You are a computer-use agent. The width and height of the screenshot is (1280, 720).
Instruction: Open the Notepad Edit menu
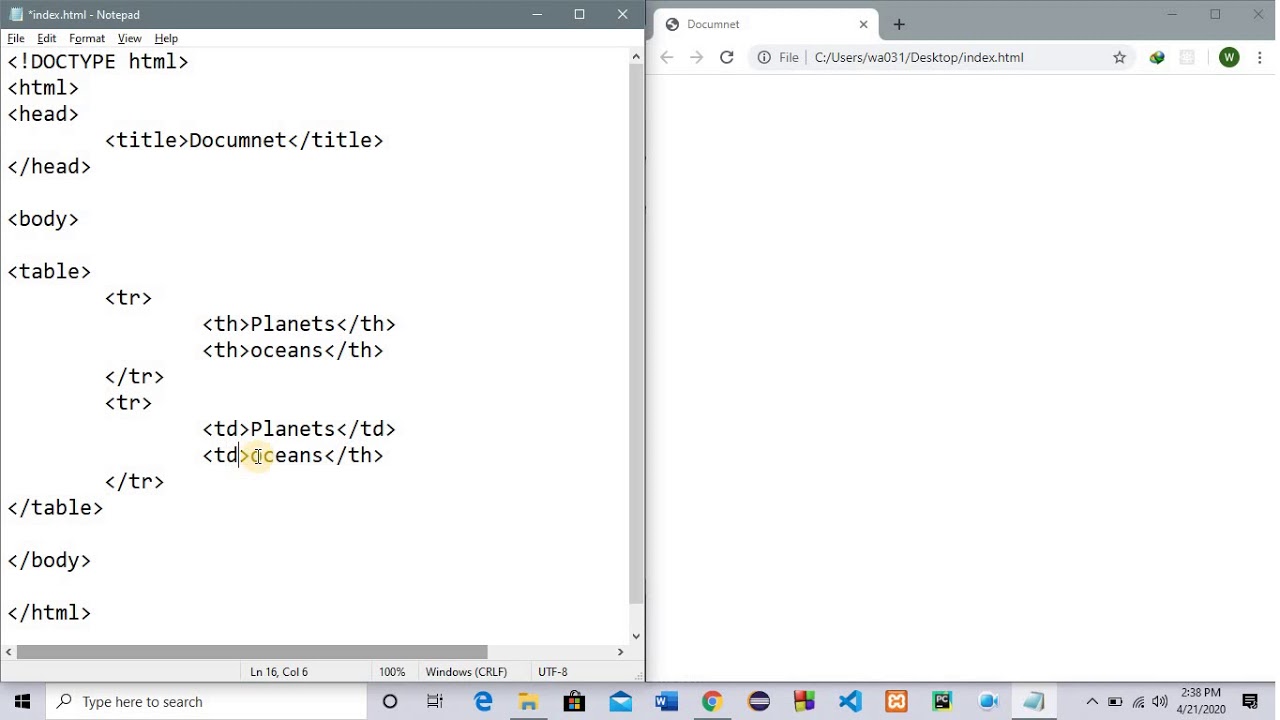[x=47, y=38]
